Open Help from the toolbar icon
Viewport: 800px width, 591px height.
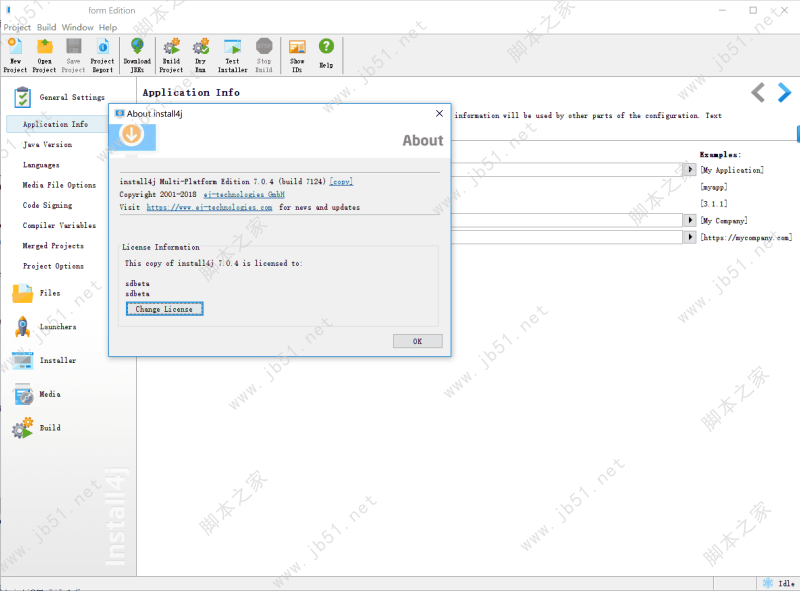coord(326,52)
